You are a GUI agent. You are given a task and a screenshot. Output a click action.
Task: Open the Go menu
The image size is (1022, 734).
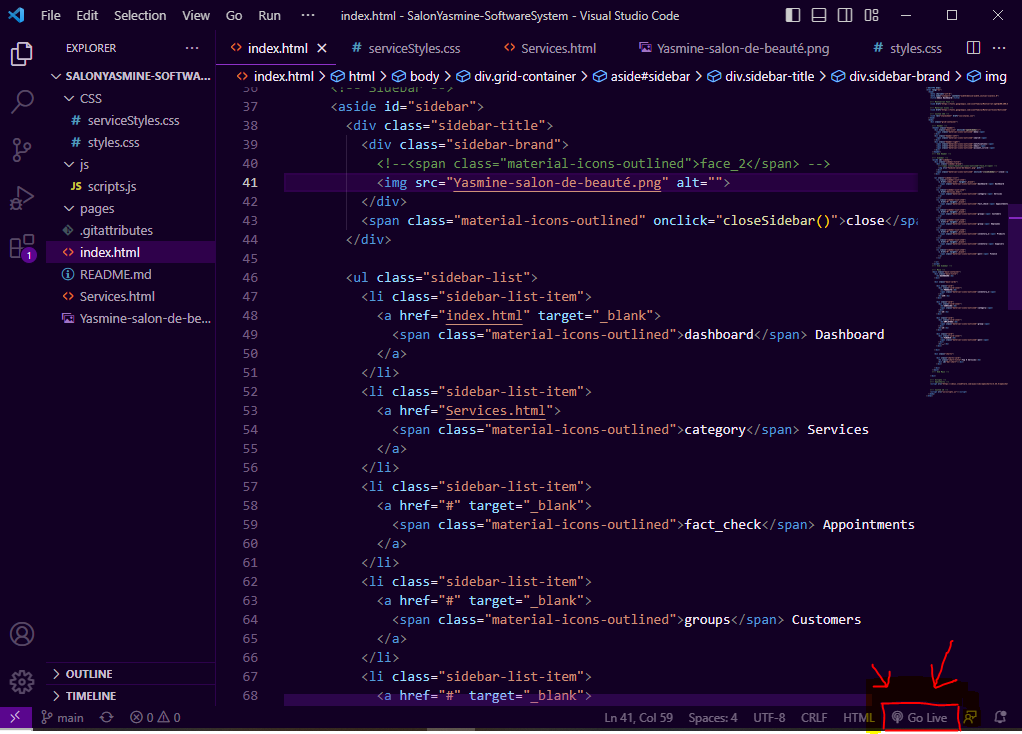point(234,15)
